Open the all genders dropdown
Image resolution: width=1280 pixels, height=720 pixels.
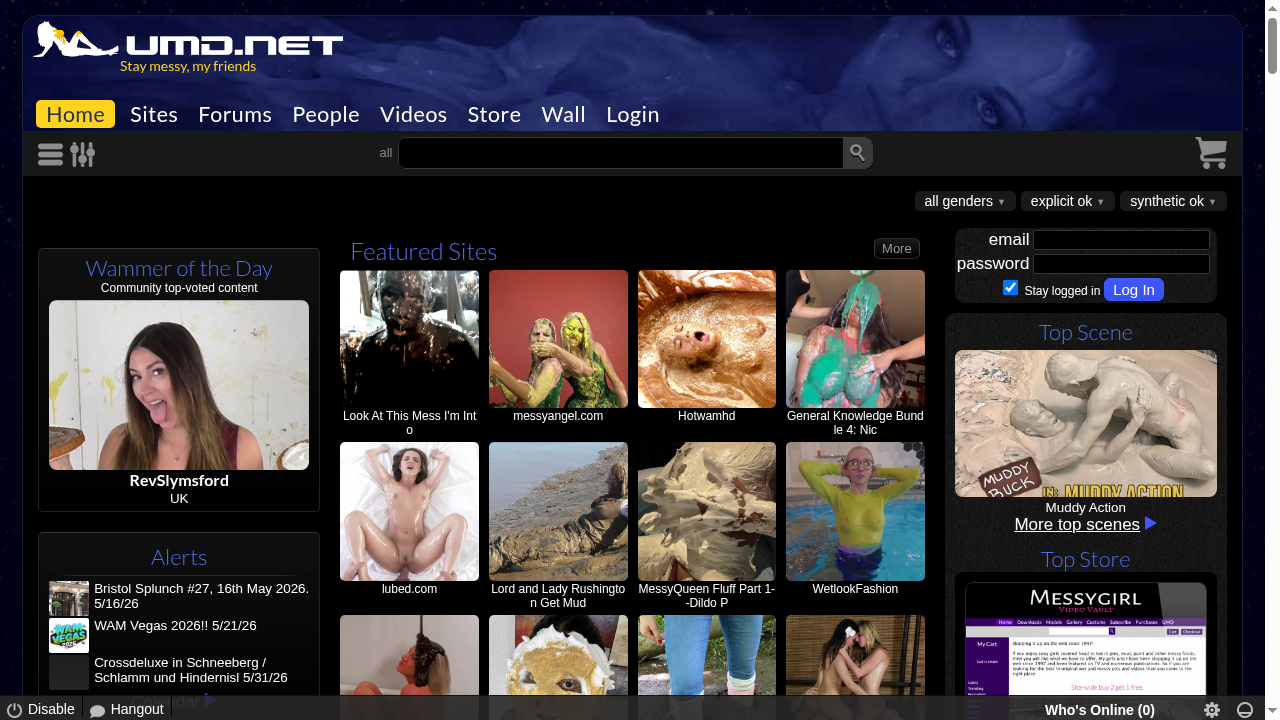pos(964,201)
